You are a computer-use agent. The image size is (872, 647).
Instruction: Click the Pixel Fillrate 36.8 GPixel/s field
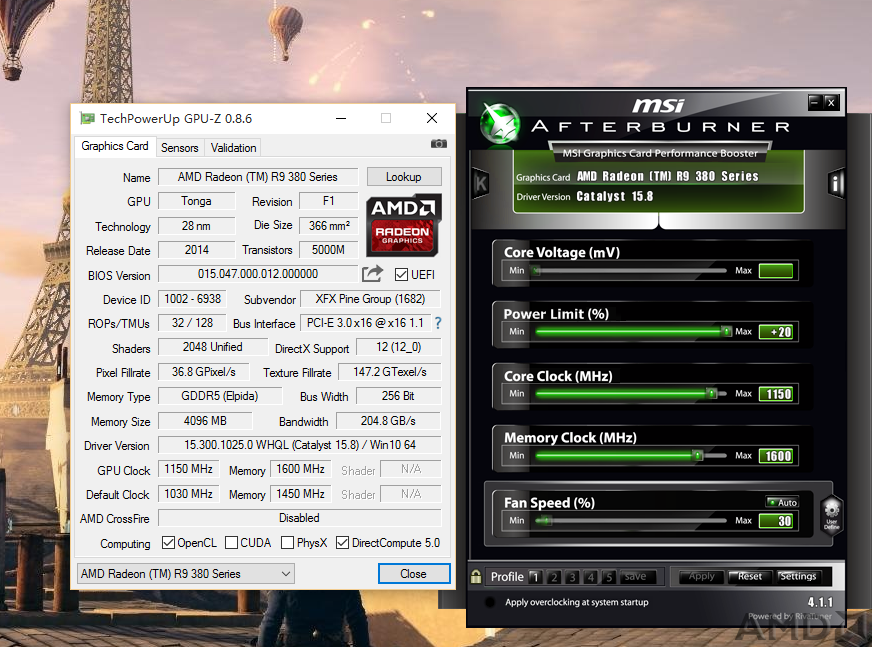[204, 372]
